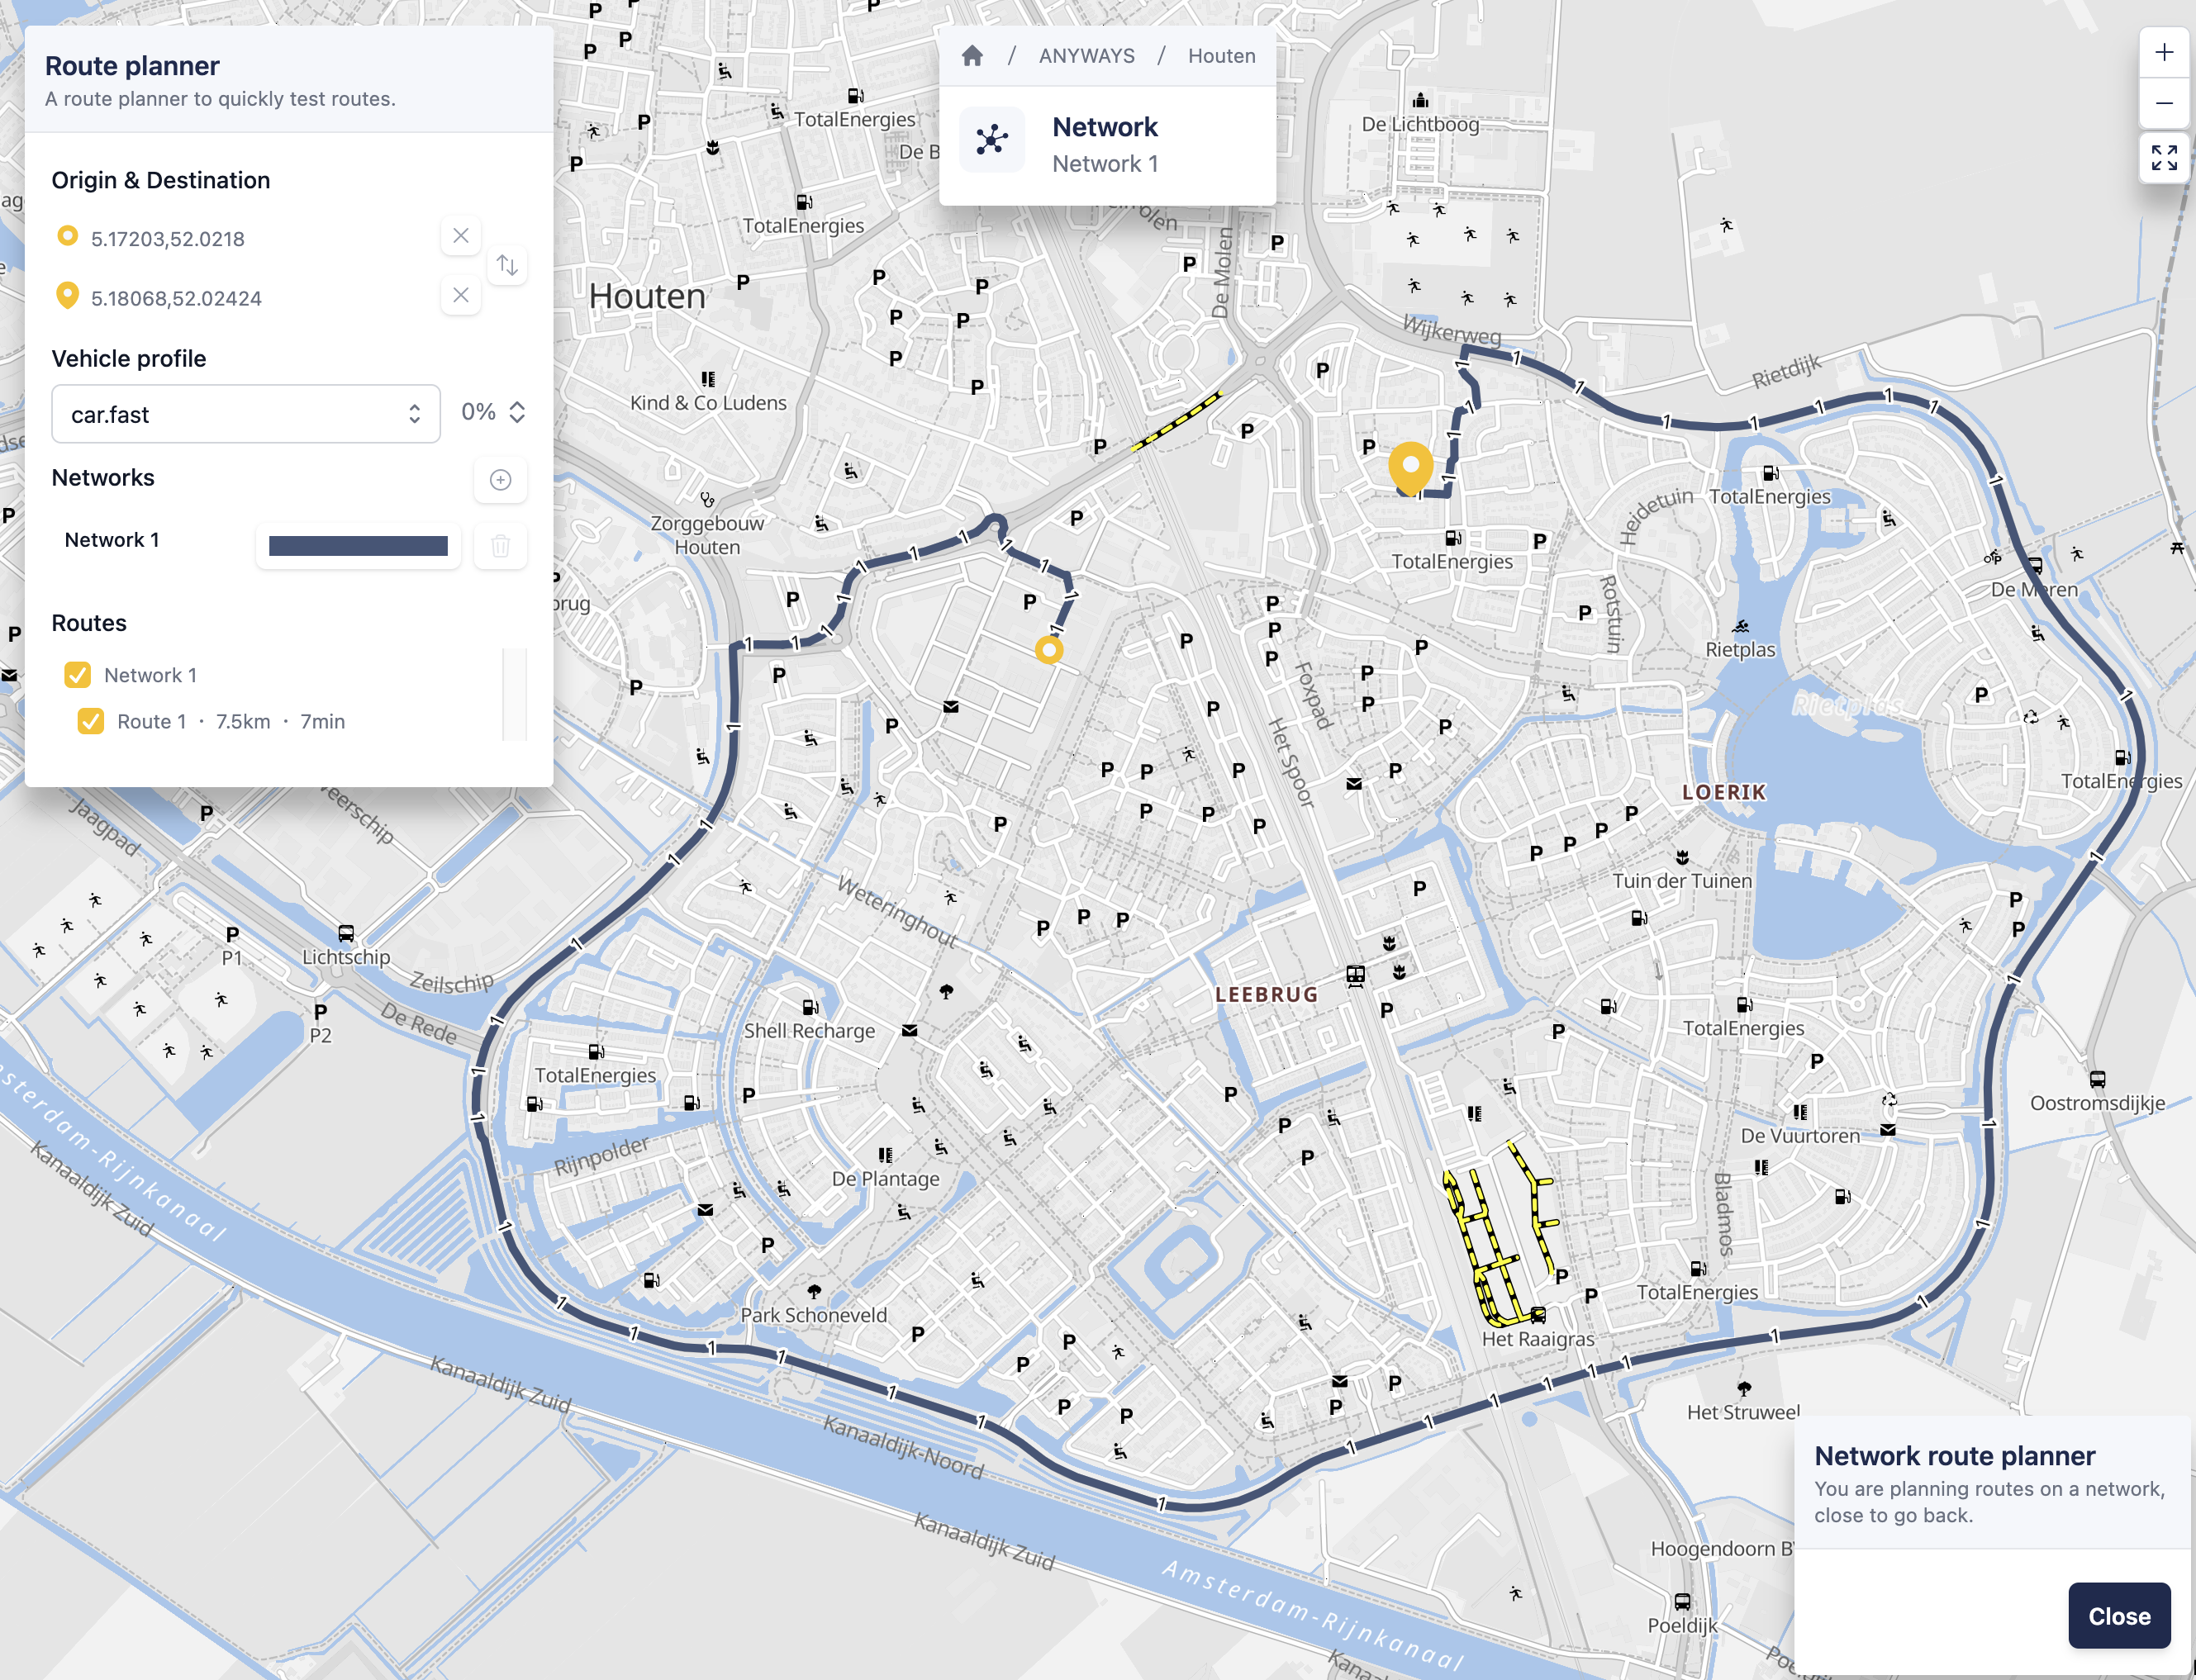
Task: Clear the destination coordinate with its X control
Action: point(460,295)
